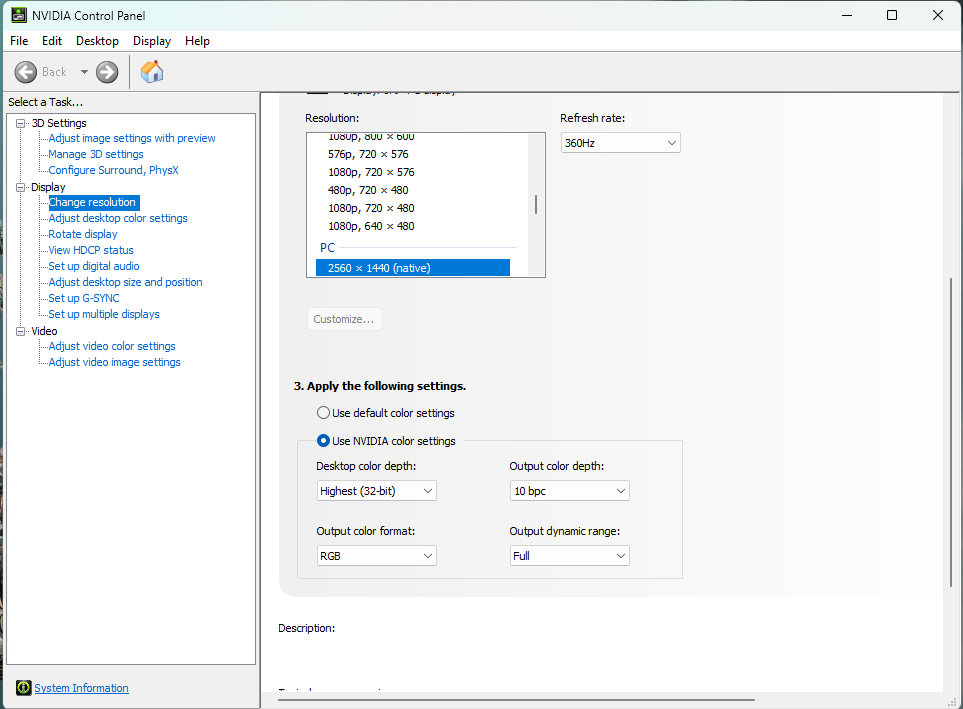Click the Display tree label

pyautogui.click(x=48, y=187)
